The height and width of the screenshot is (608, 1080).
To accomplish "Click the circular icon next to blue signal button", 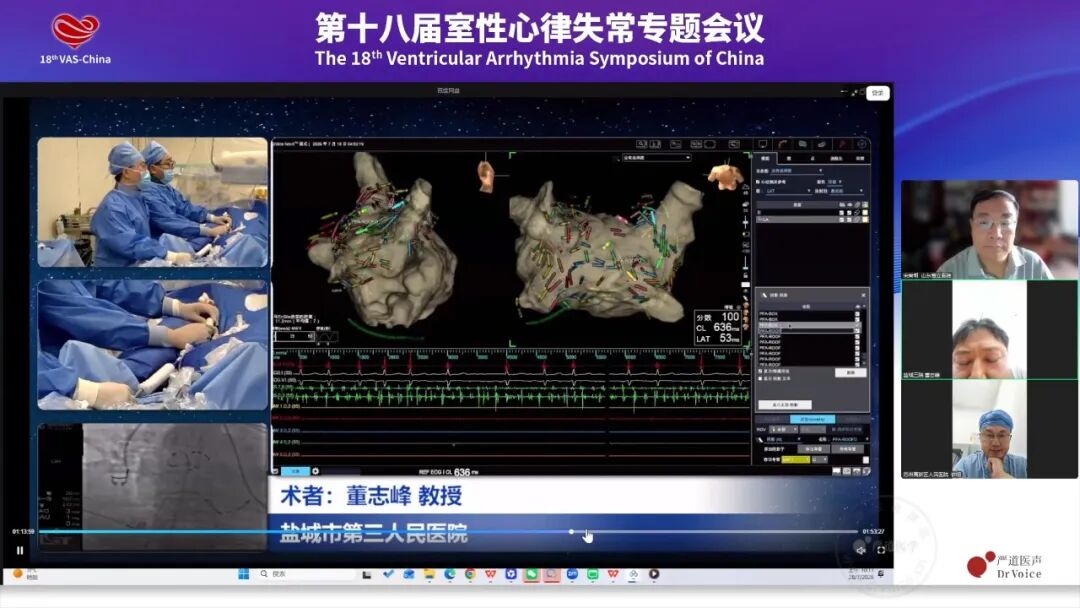I will point(315,471).
